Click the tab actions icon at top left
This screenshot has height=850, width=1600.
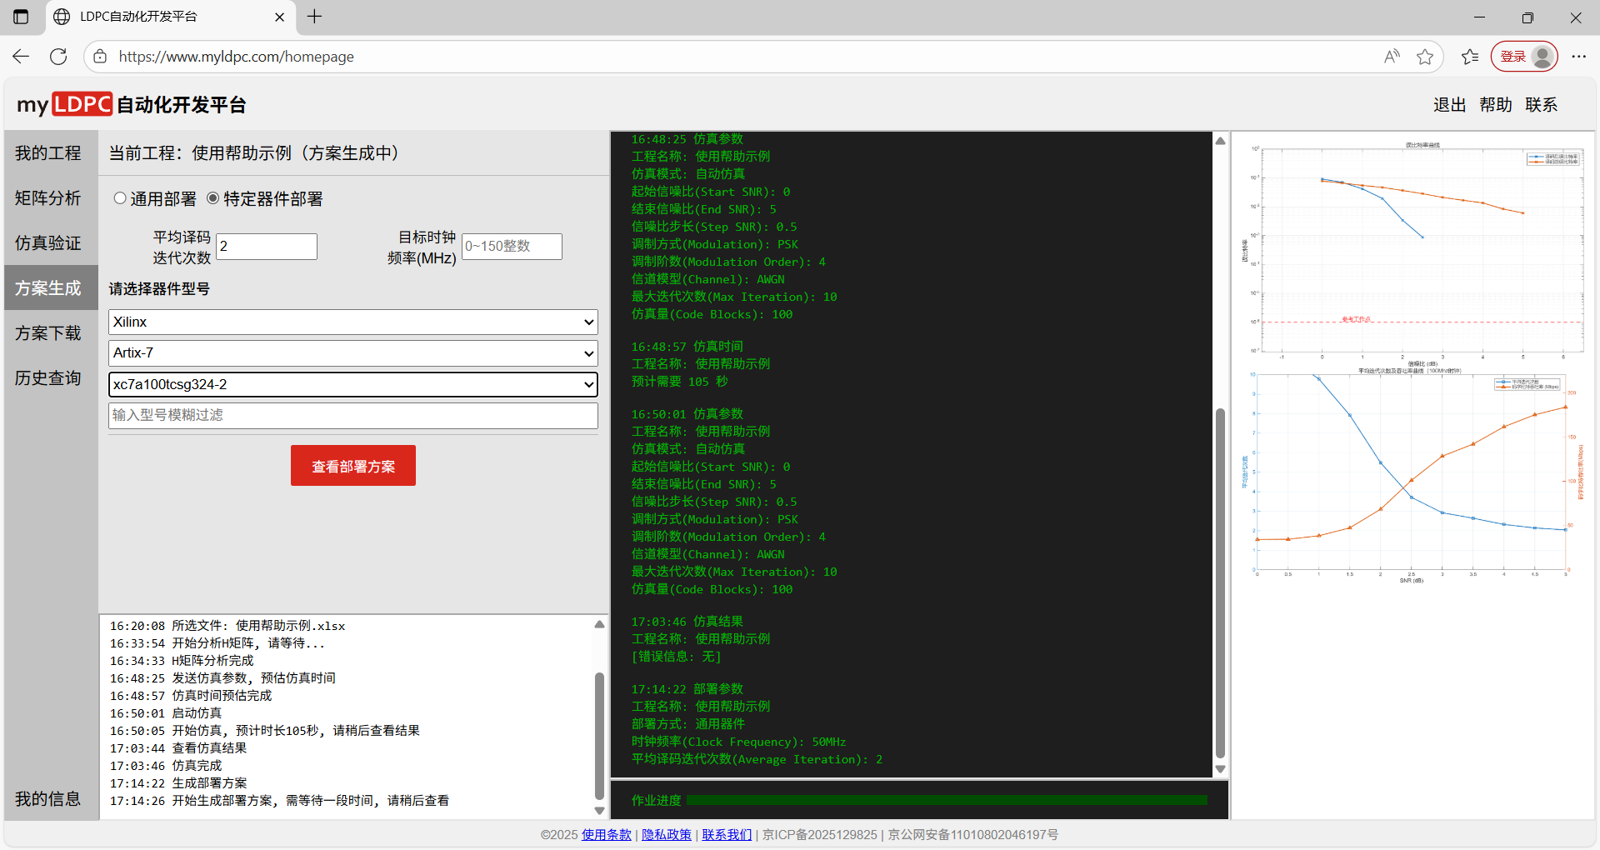21,17
